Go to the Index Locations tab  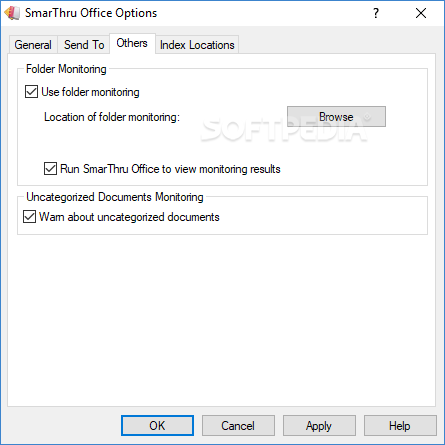coord(197,45)
